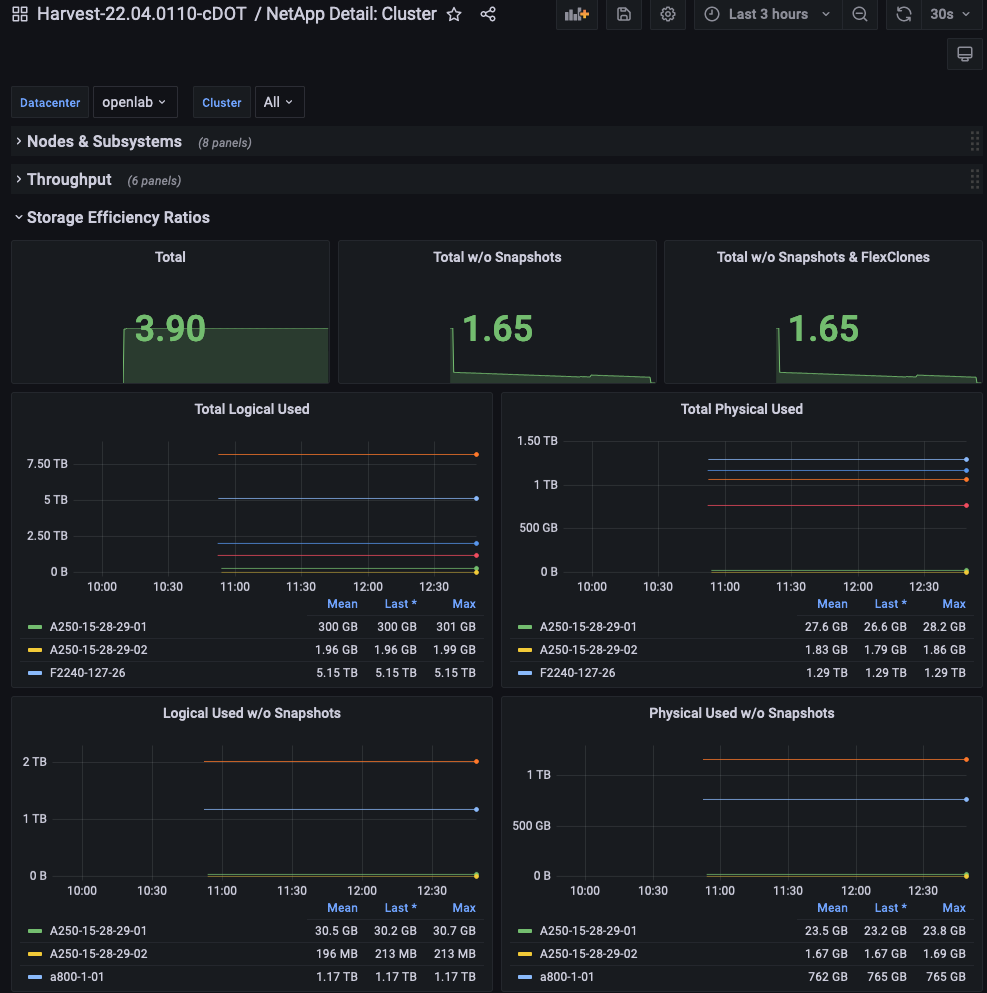Zoom out the time range
The width and height of the screenshot is (987, 993).
tap(860, 14)
